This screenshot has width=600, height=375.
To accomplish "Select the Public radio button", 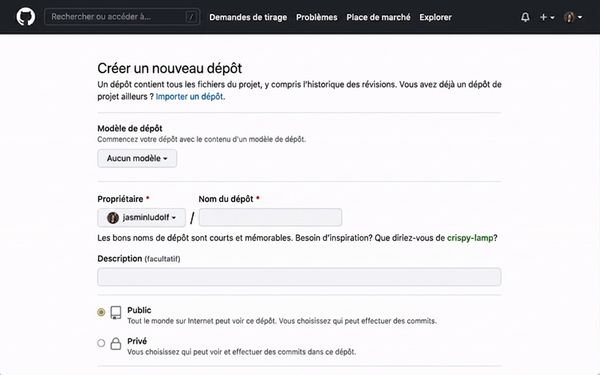I will coord(101,312).
